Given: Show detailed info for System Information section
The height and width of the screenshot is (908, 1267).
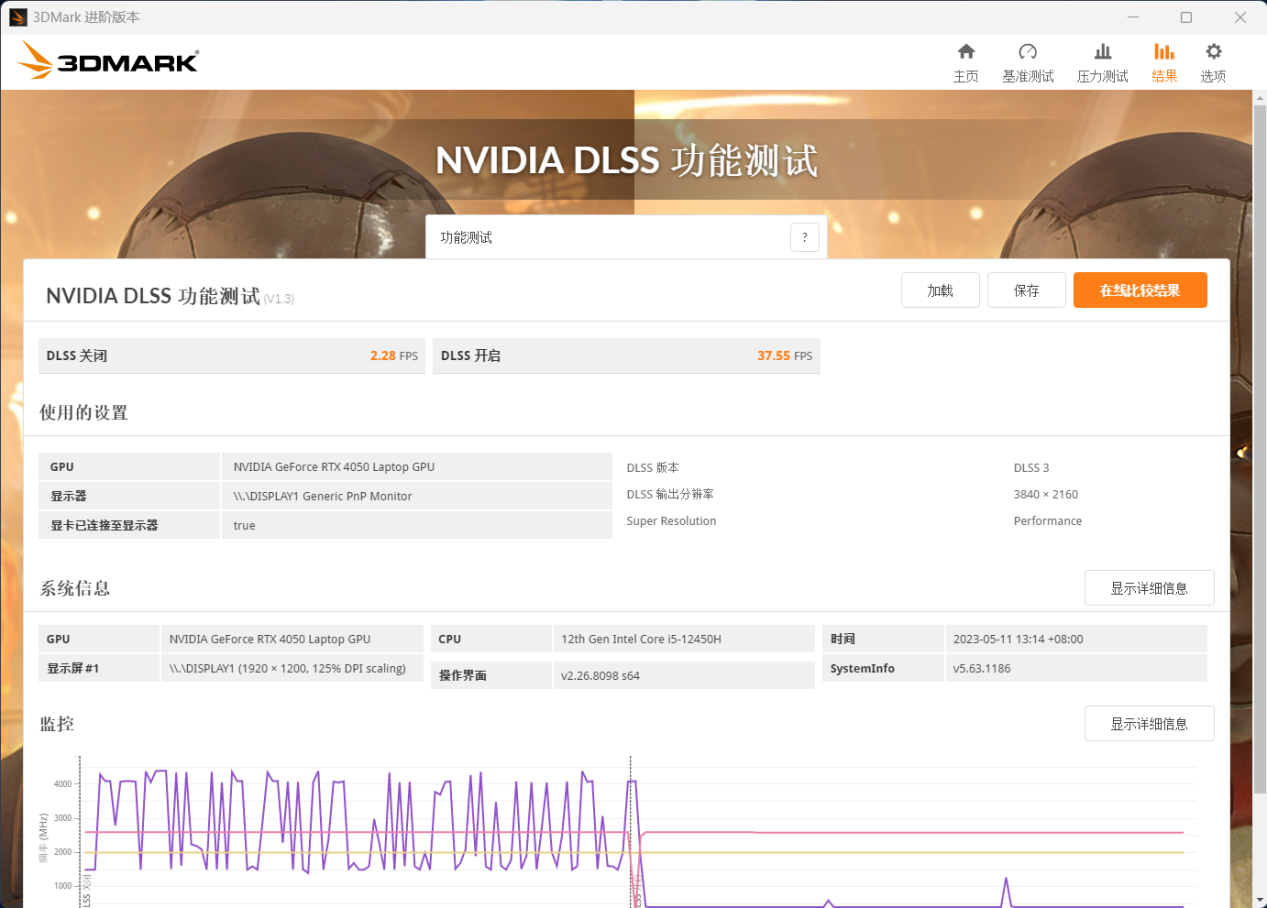Looking at the screenshot, I should [x=1148, y=588].
